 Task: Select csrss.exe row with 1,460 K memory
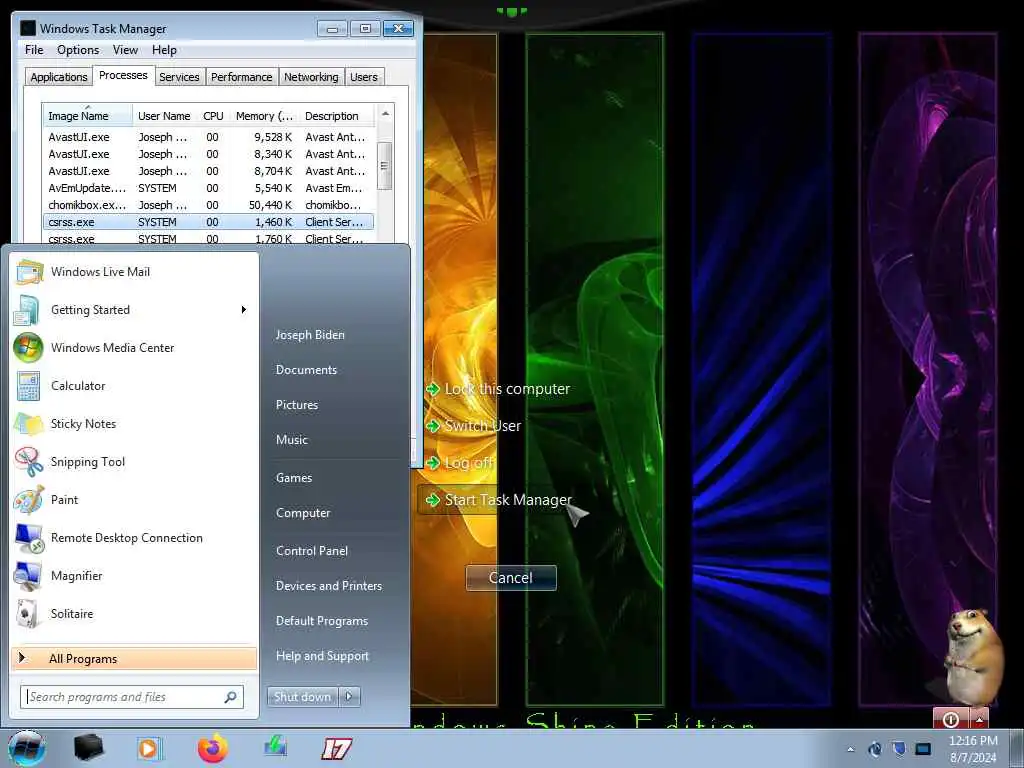click(208, 222)
